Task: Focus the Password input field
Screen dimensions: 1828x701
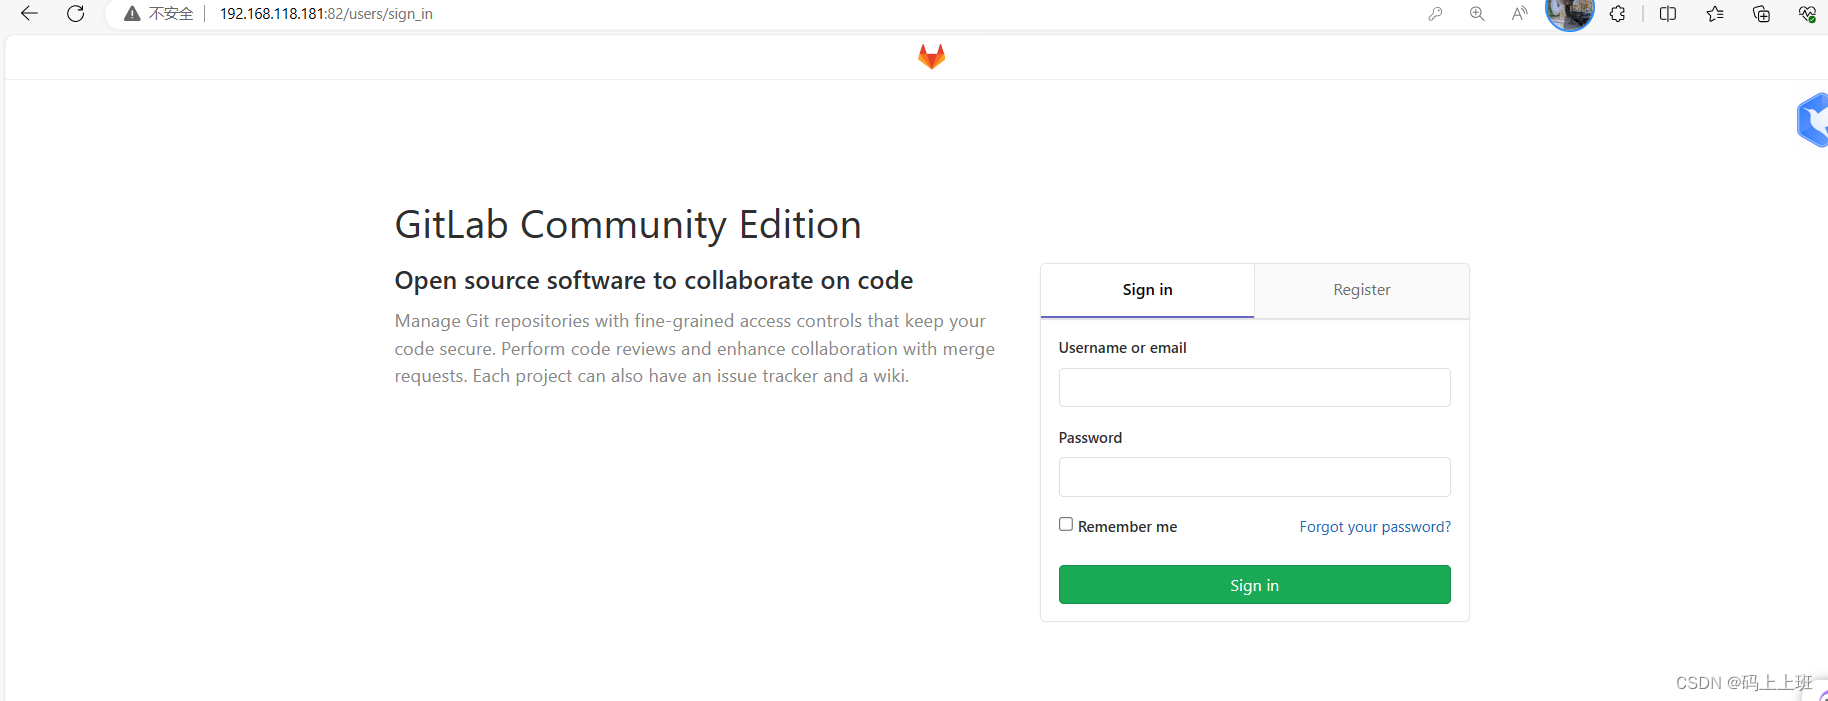Action: 1254,477
